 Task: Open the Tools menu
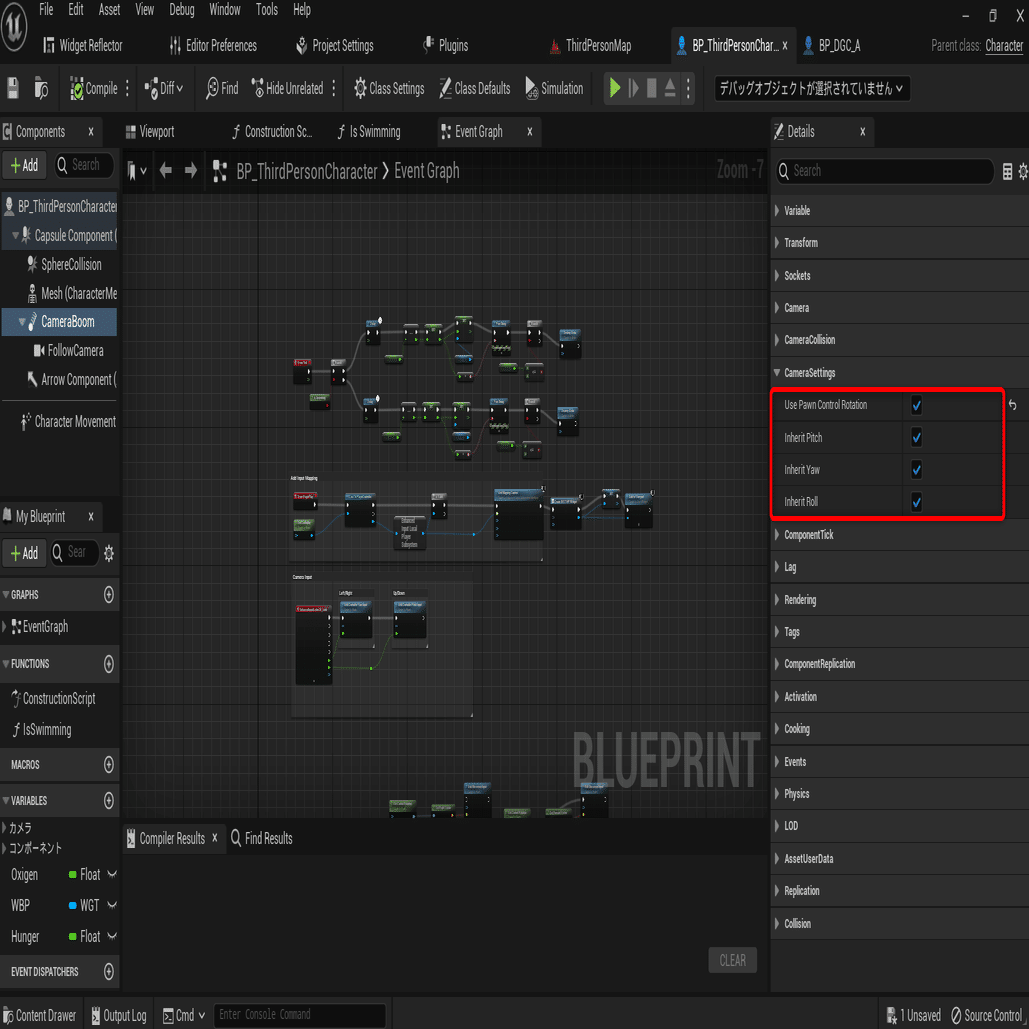[x=266, y=10]
